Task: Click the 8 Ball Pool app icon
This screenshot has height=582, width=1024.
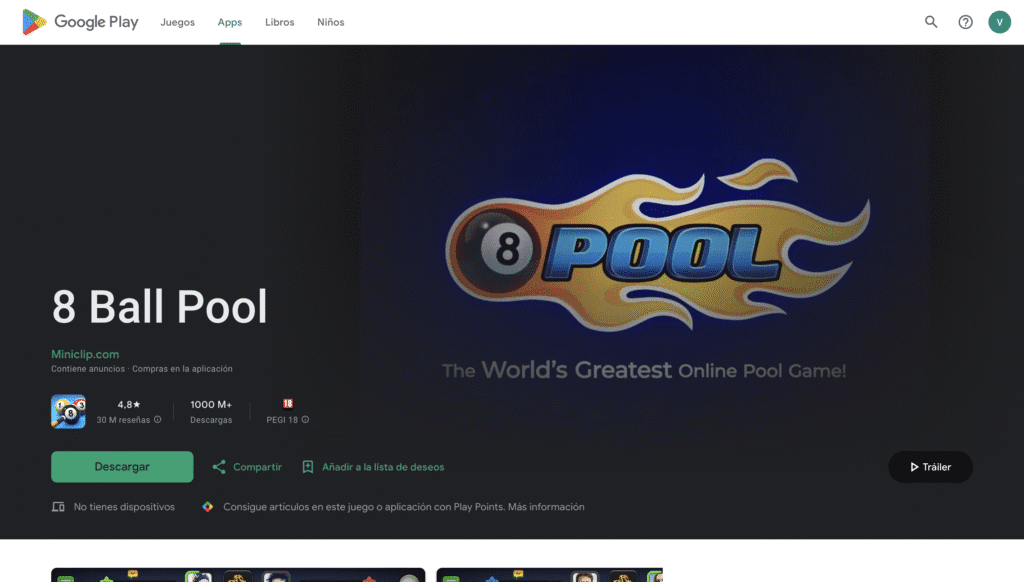Action: (x=68, y=411)
